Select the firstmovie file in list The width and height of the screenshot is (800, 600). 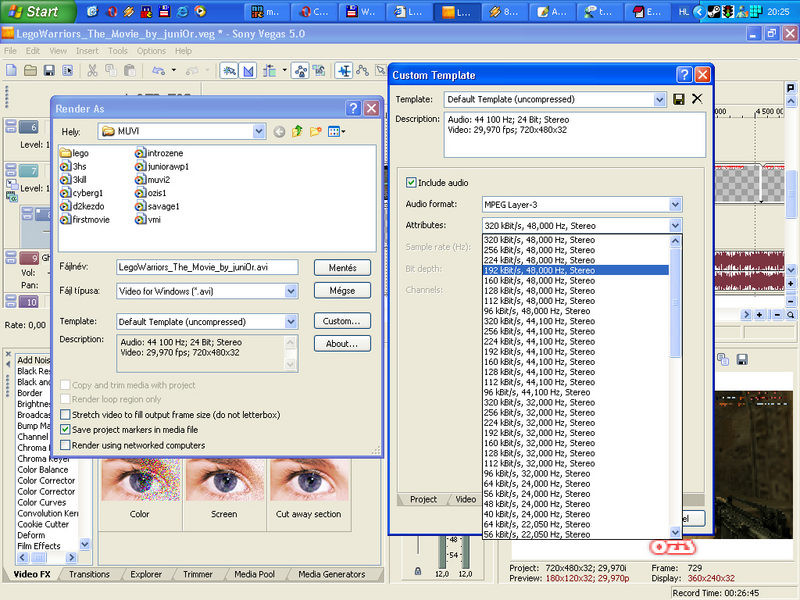point(85,220)
